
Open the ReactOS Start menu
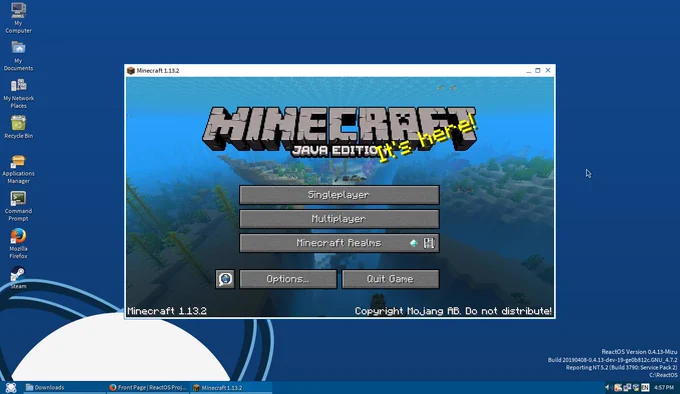[x=11, y=387]
